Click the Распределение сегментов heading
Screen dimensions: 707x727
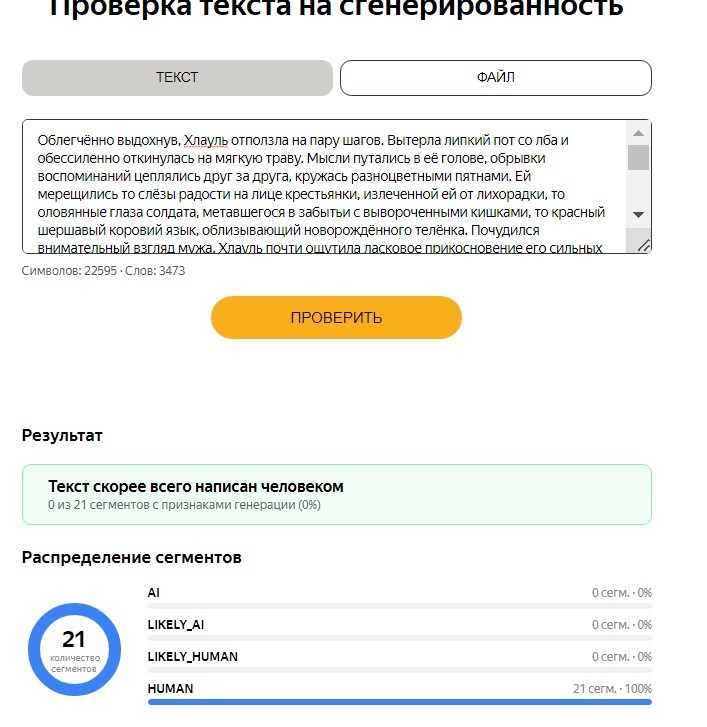click(132, 557)
